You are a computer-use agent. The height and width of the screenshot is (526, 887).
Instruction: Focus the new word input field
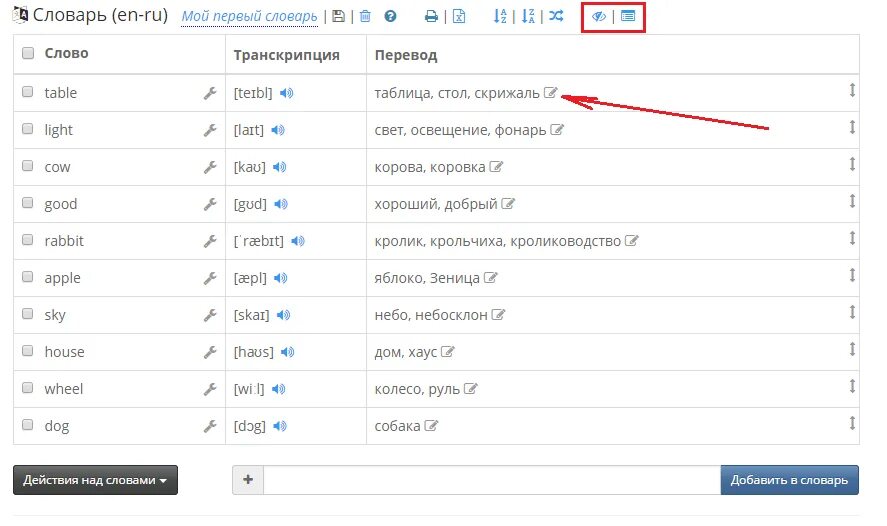492,480
